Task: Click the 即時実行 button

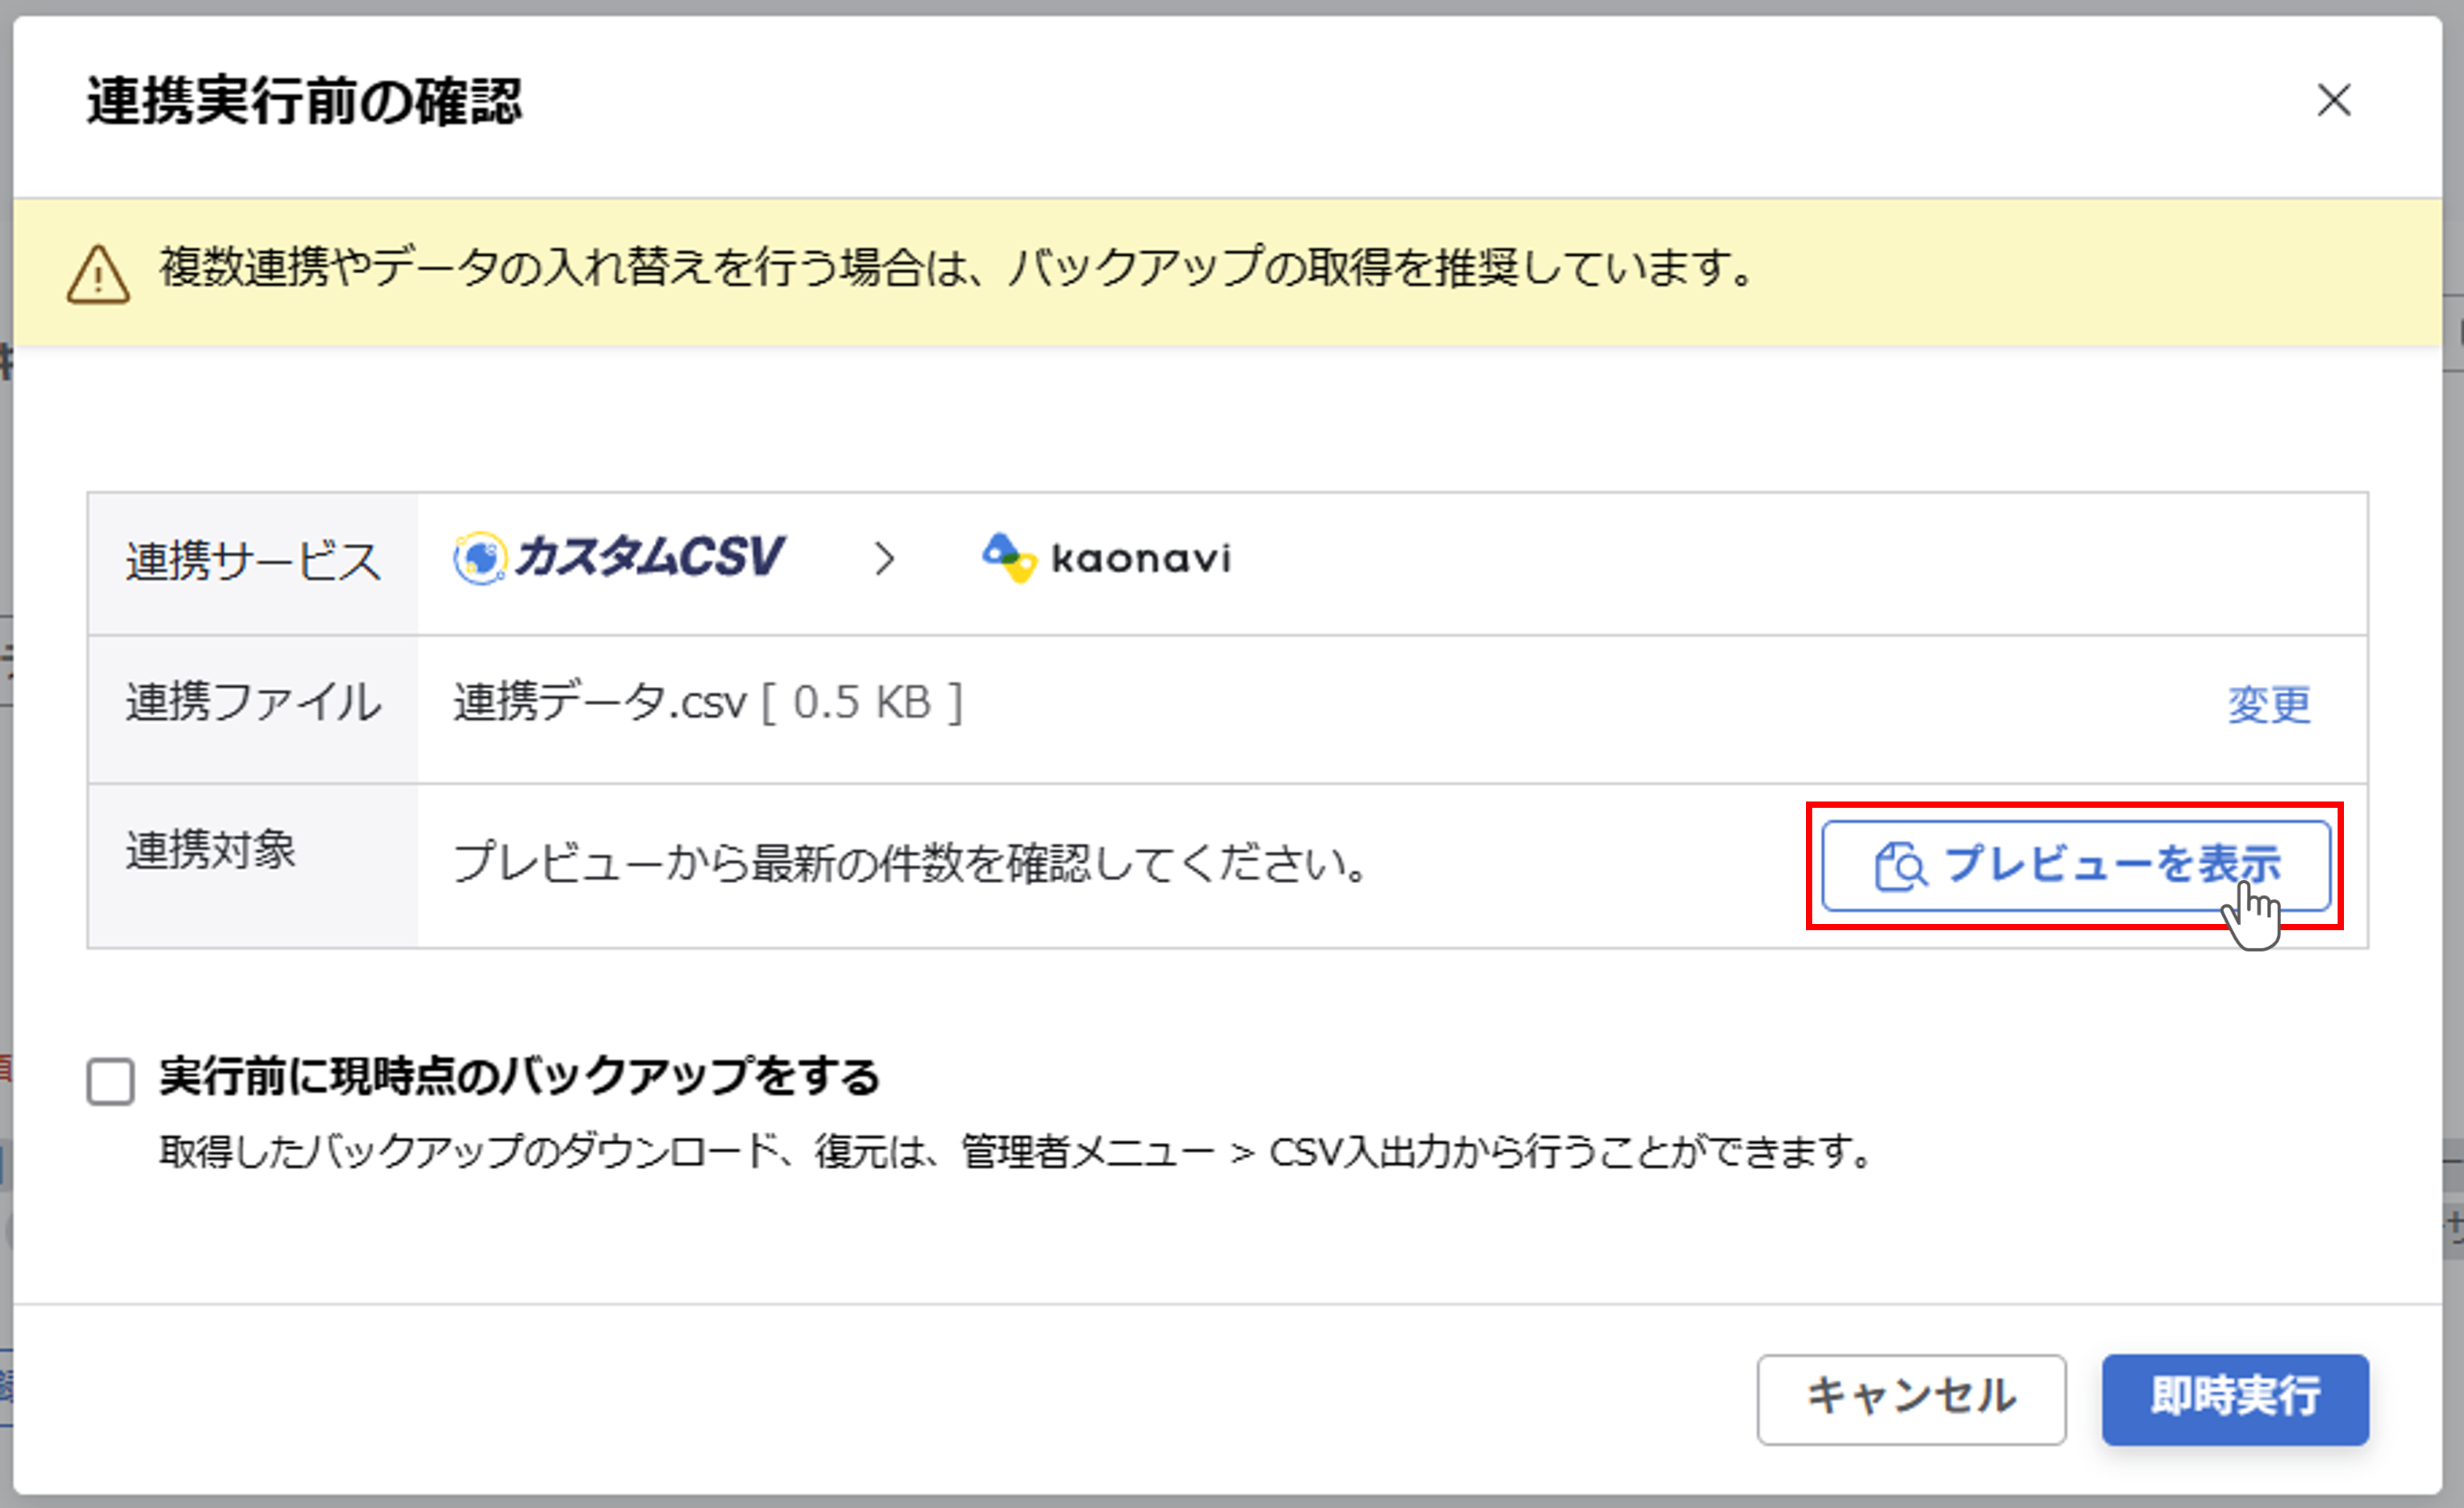Action: (x=2235, y=1398)
